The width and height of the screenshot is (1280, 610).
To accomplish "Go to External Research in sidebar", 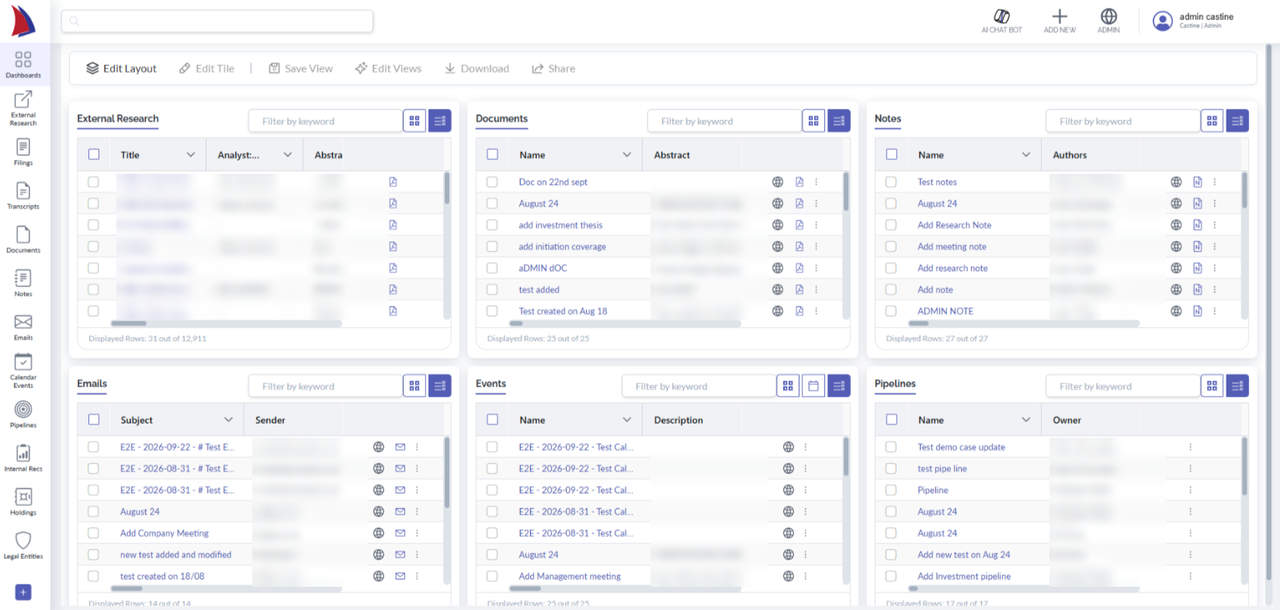I will click(23, 108).
